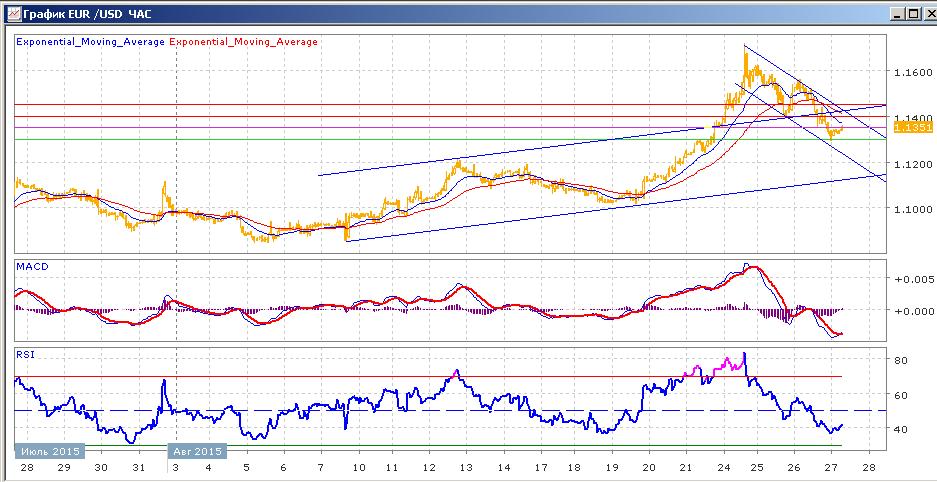Viewport: 937px width, 482px height.
Task: Click date 13 on the time axis
Action: tap(467, 467)
